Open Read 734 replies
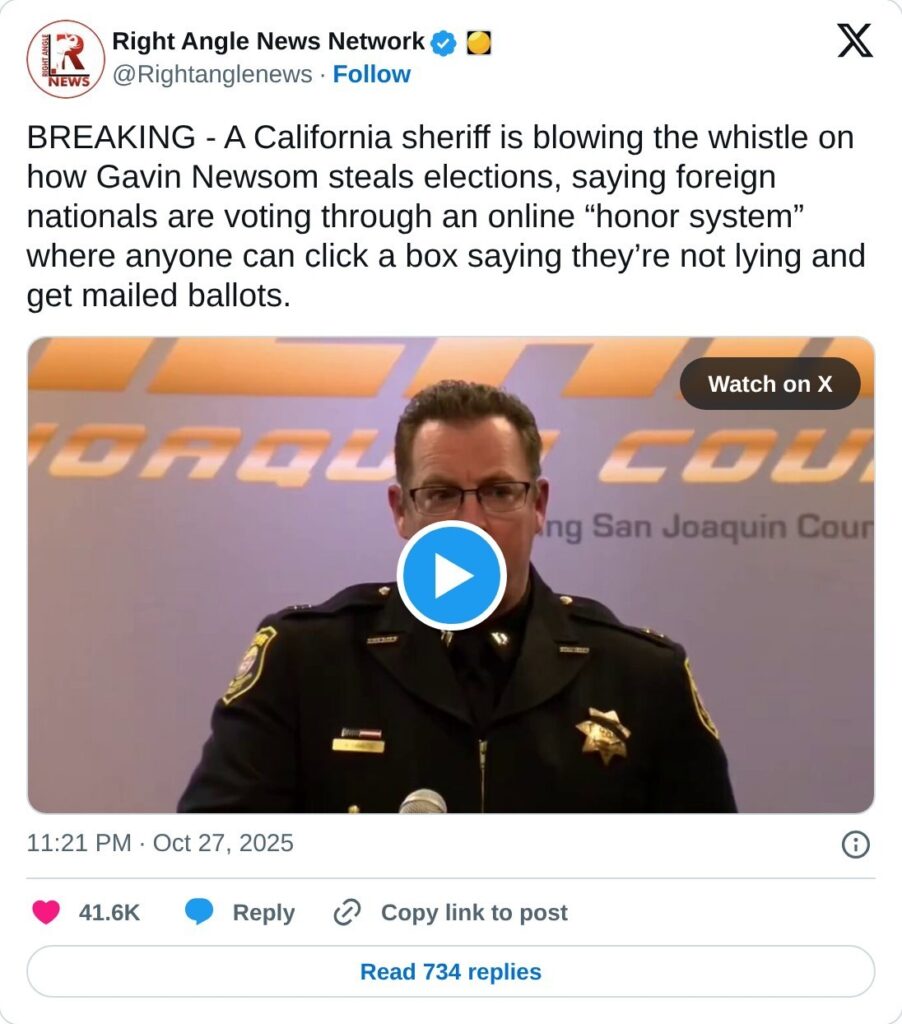 (450, 972)
